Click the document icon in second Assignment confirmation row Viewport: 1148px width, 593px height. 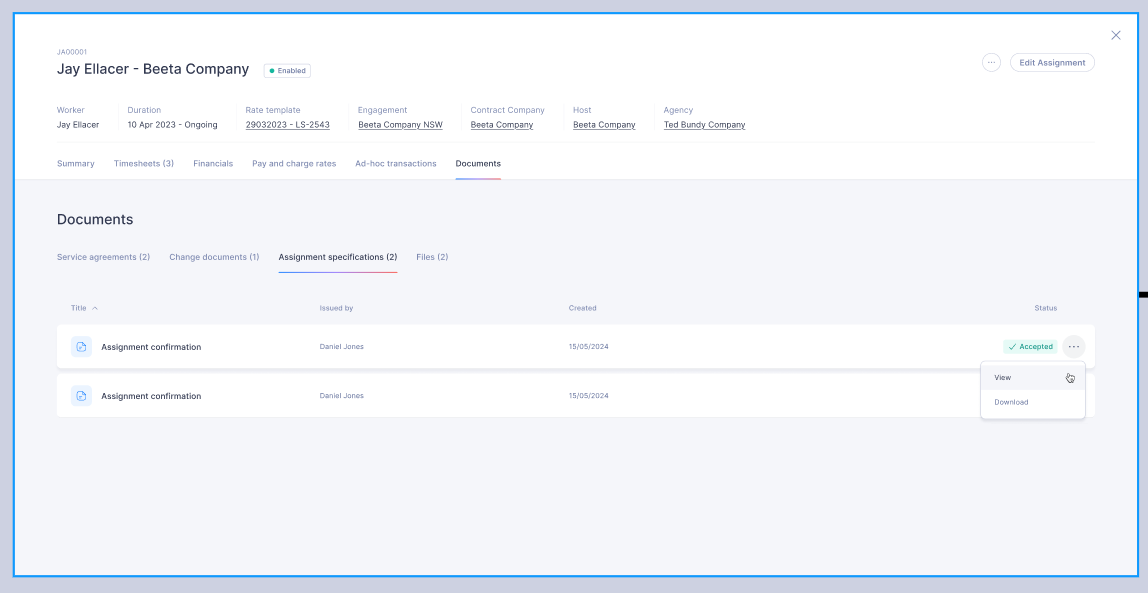tap(81, 396)
